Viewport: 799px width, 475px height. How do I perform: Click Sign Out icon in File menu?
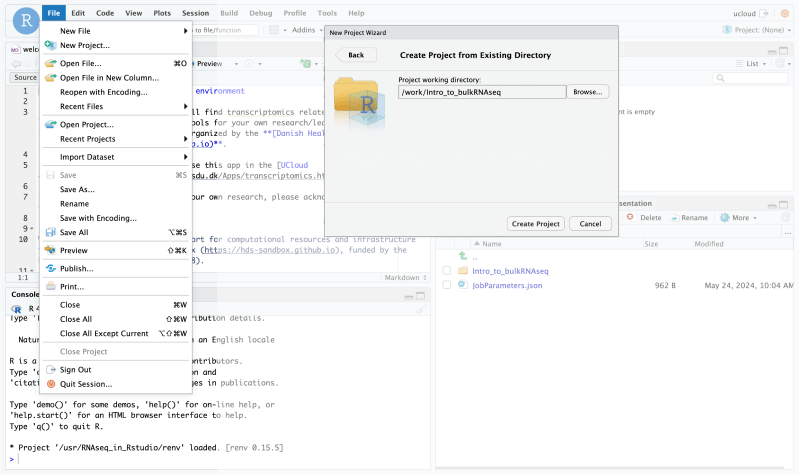click(50, 370)
